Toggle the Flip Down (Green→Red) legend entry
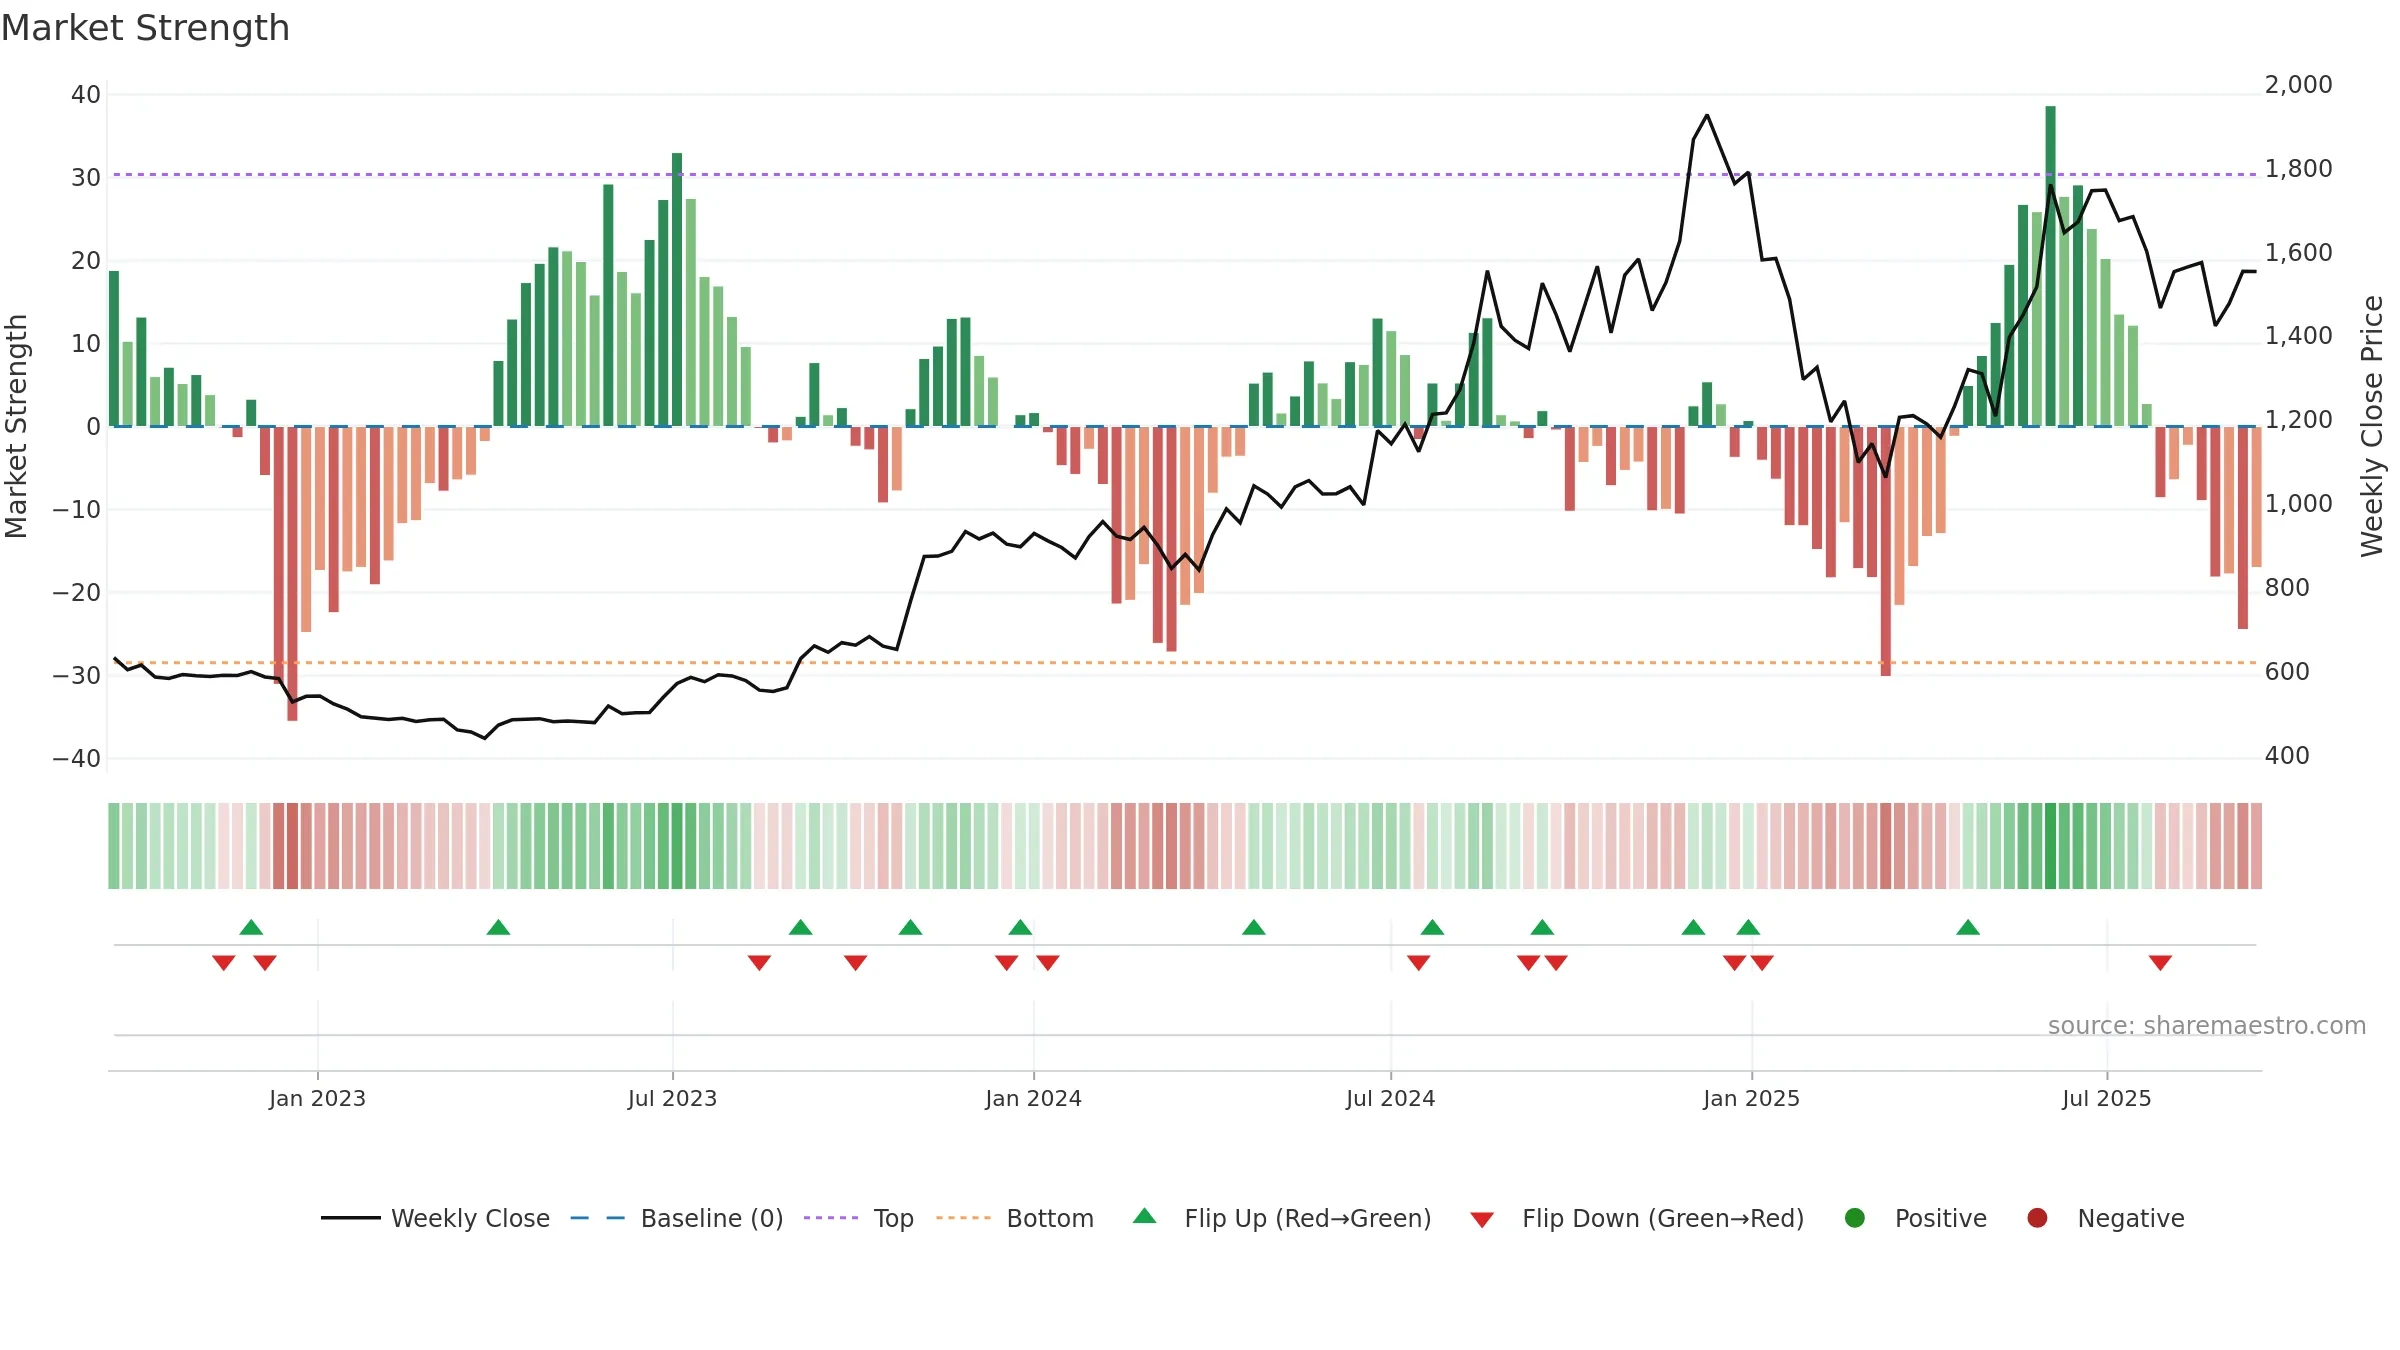 (1637, 1218)
